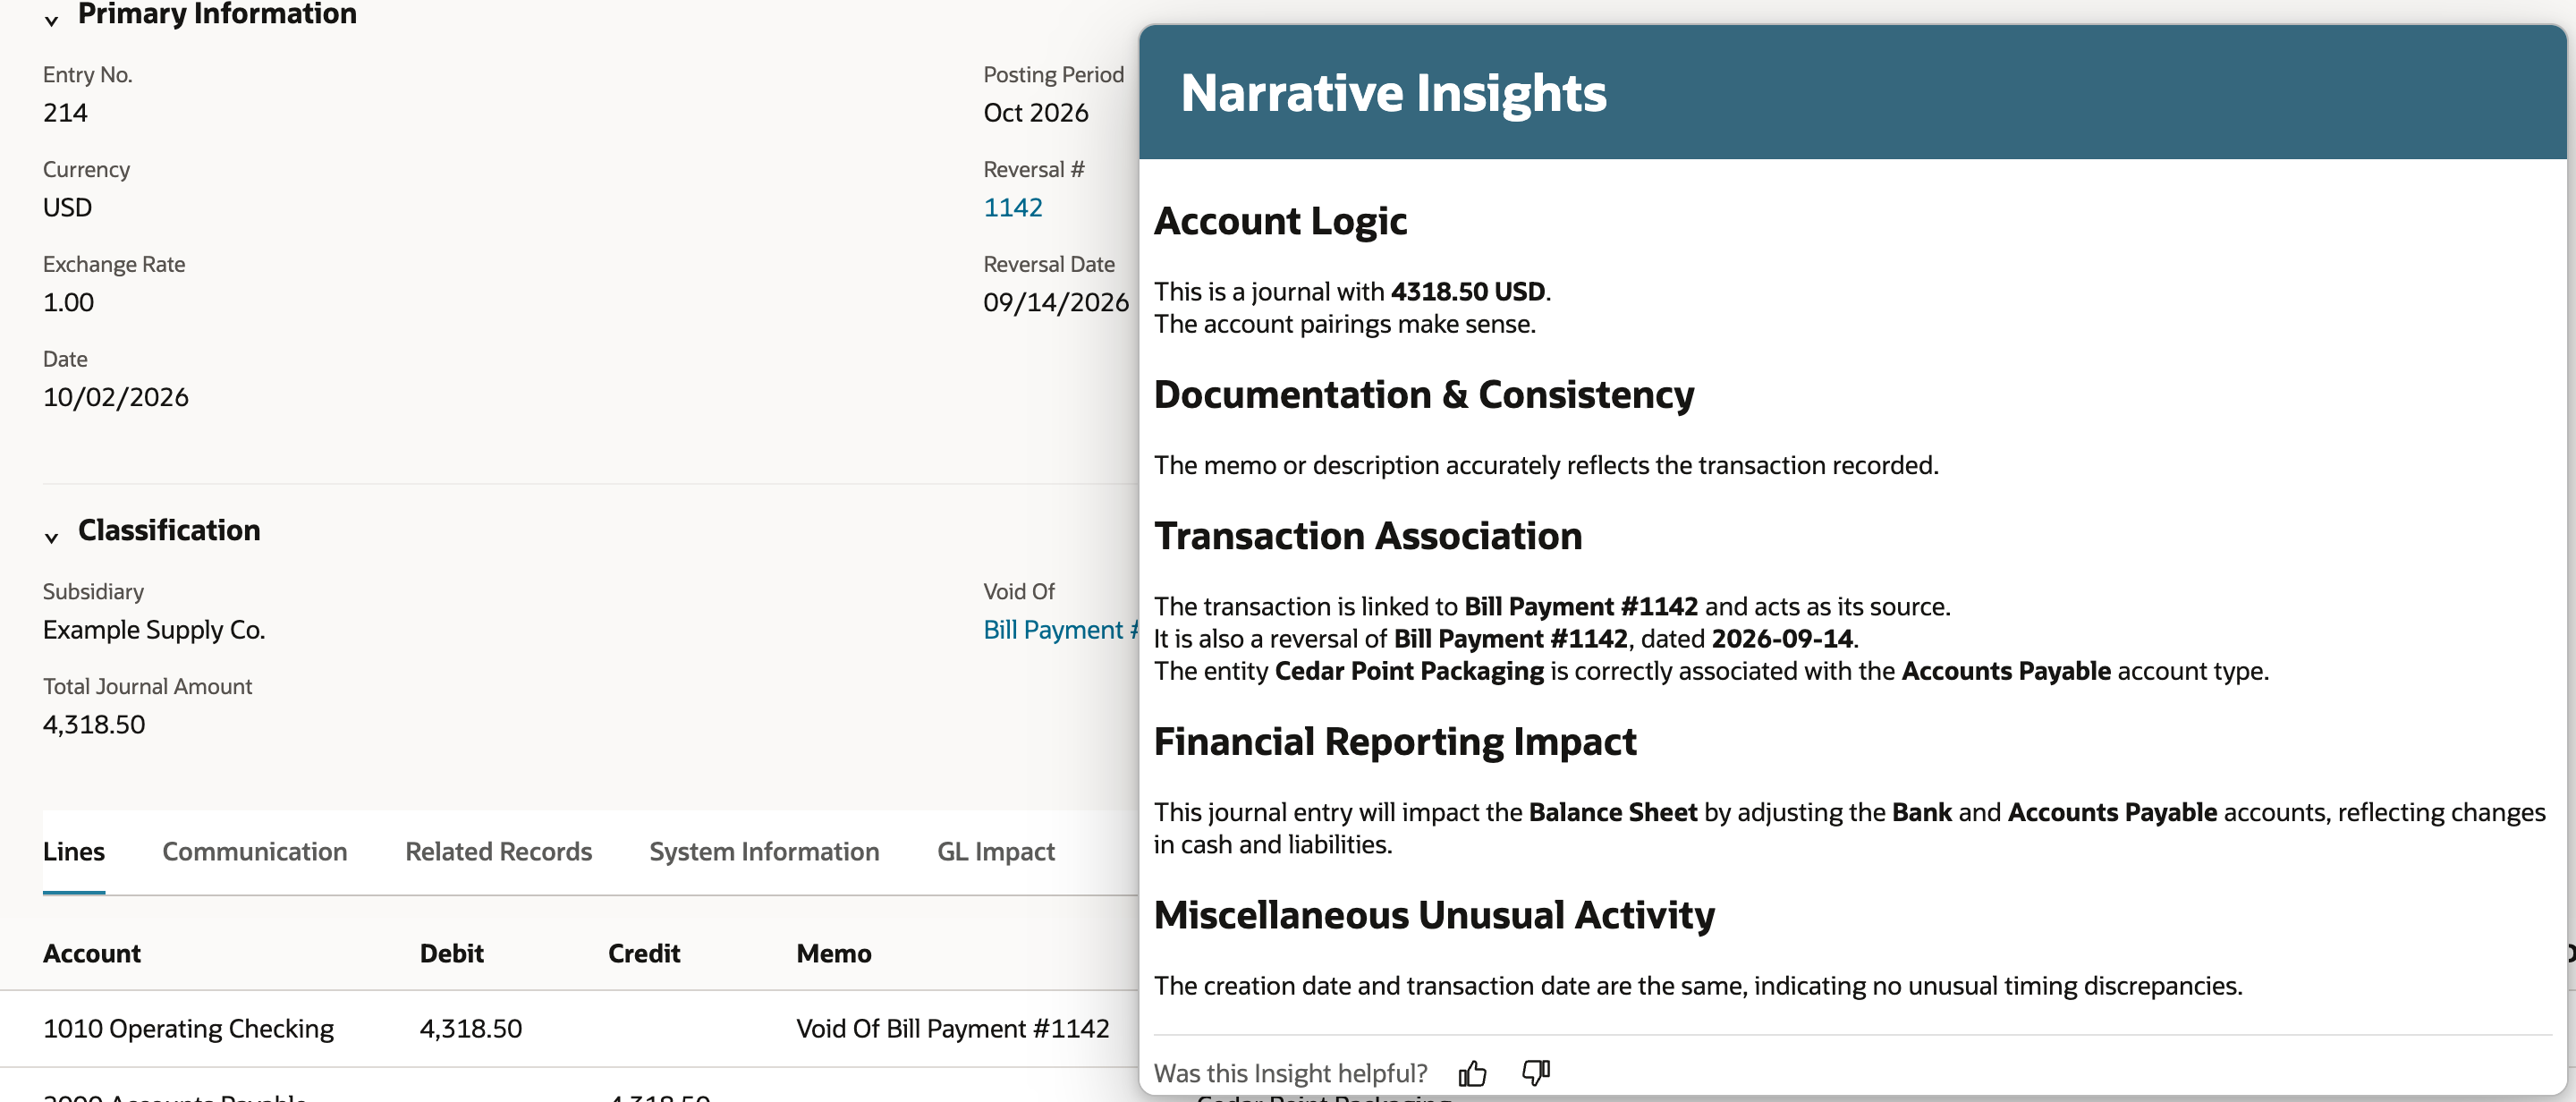This screenshot has width=2576, height=1102.
Task: Click the Account column header
Action: click(92, 953)
